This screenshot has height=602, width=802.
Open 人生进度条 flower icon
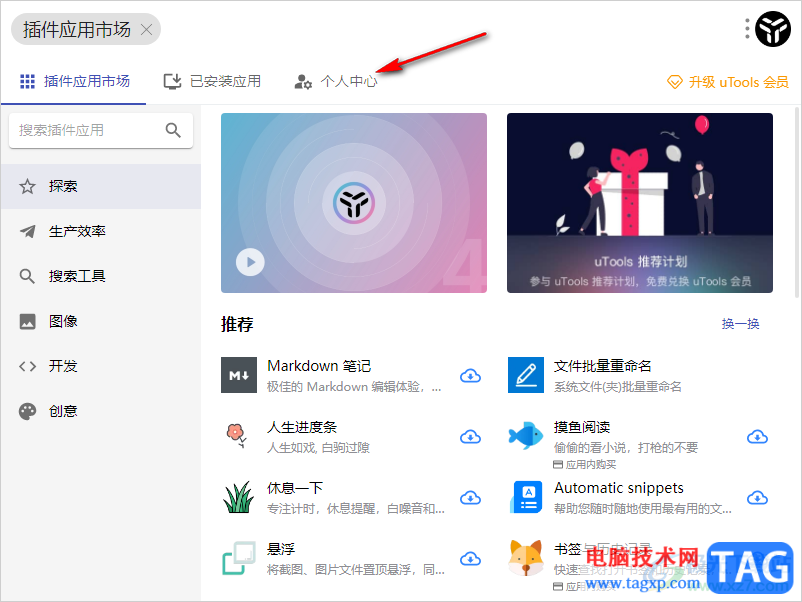(x=237, y=436)
